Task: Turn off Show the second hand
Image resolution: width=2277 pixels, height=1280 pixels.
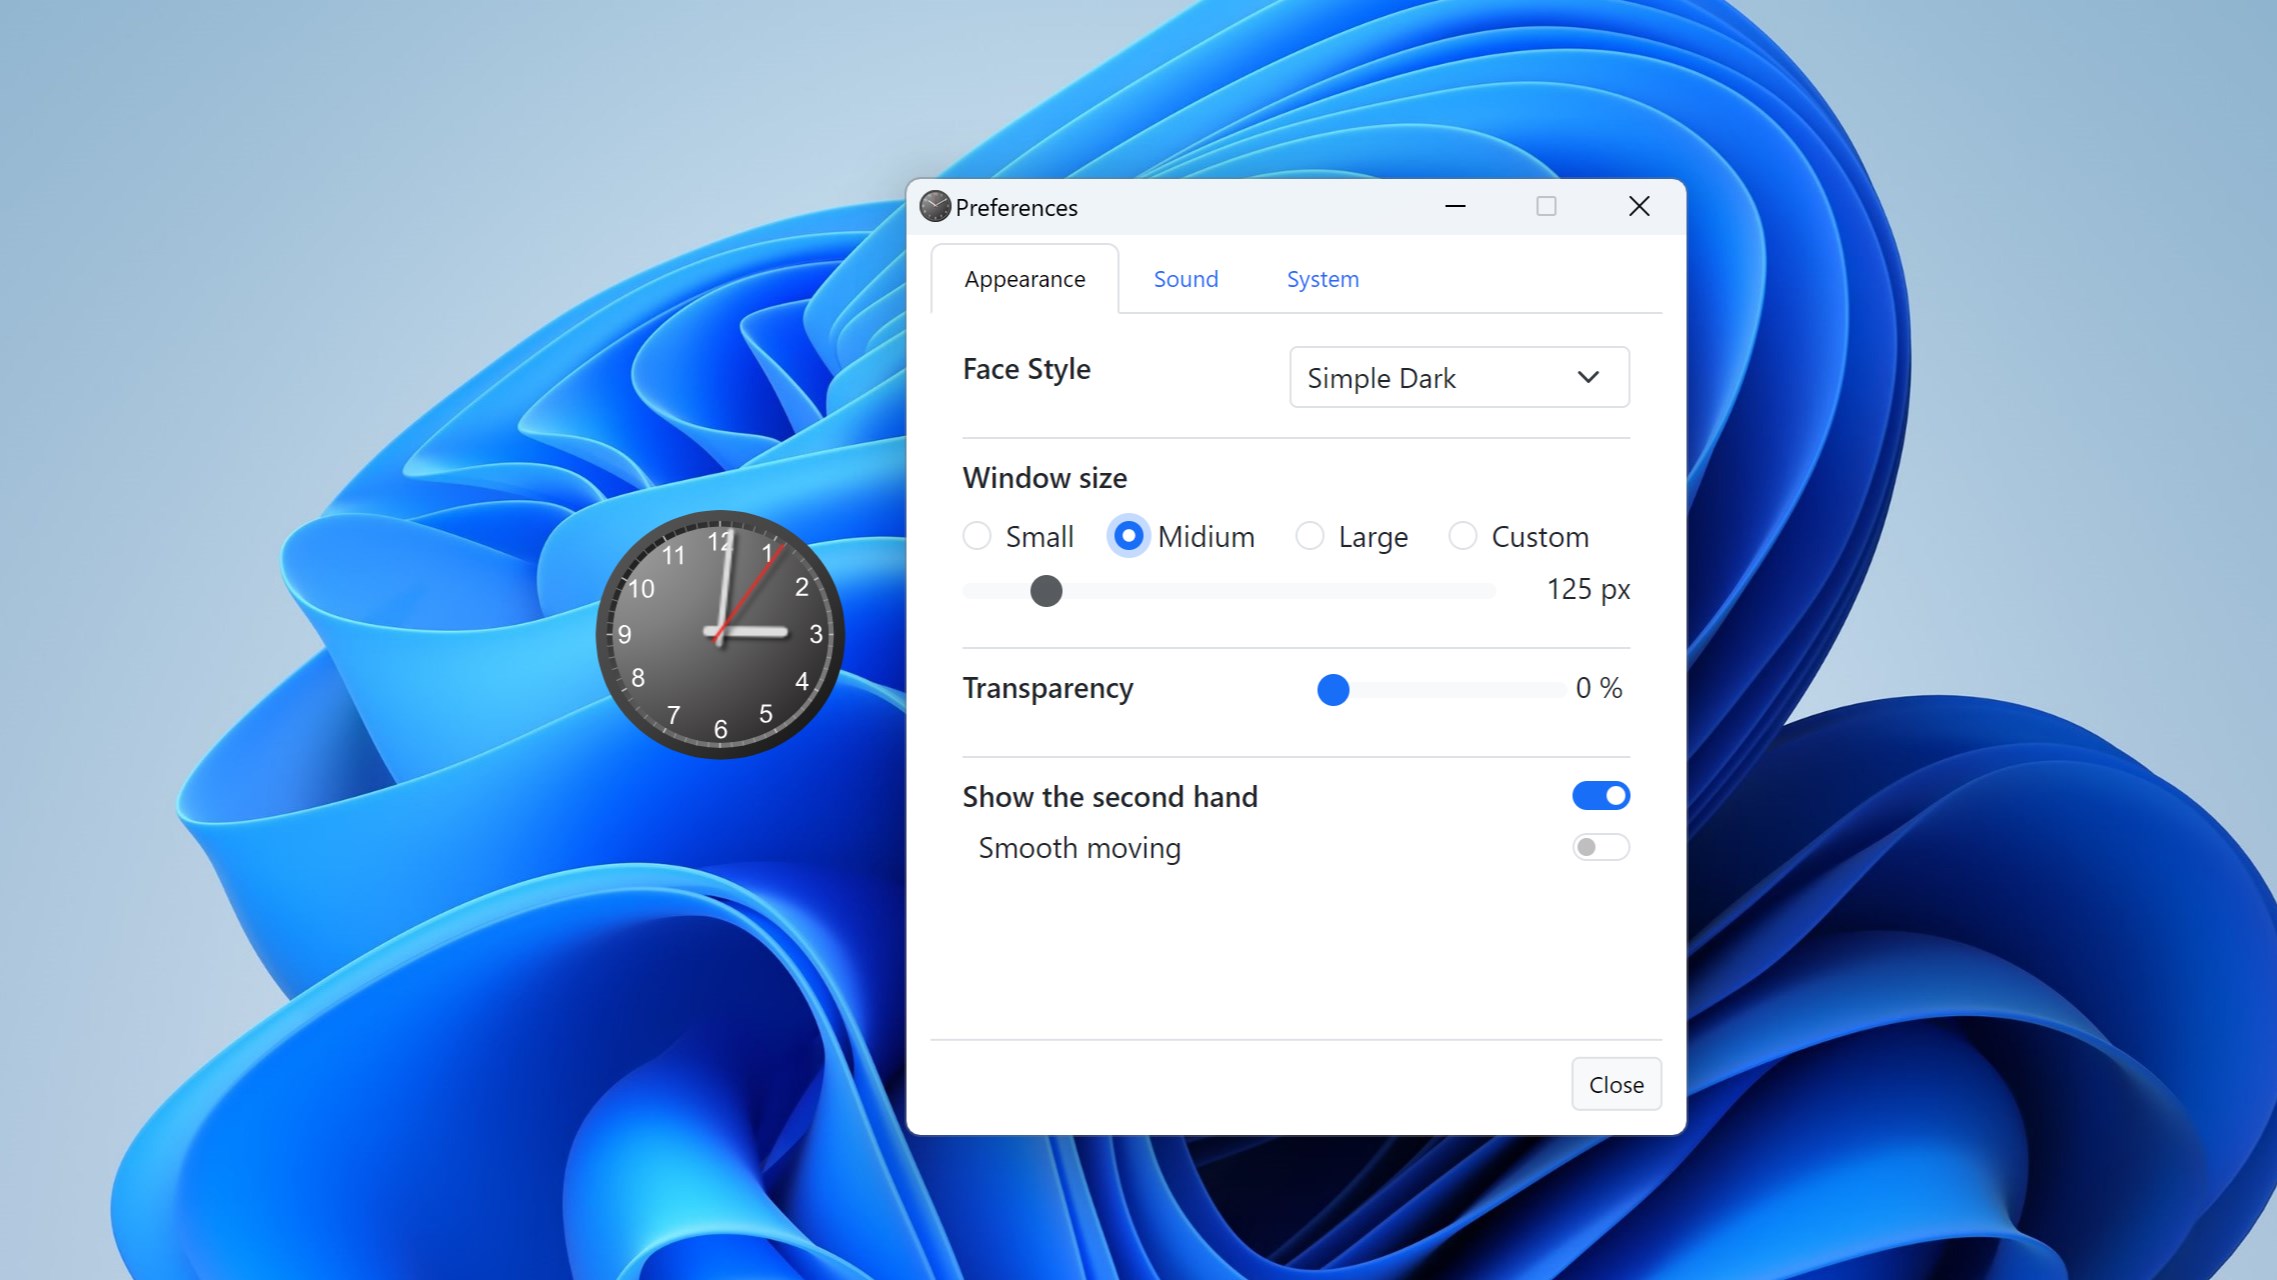Action: (x=1600, y=795)
